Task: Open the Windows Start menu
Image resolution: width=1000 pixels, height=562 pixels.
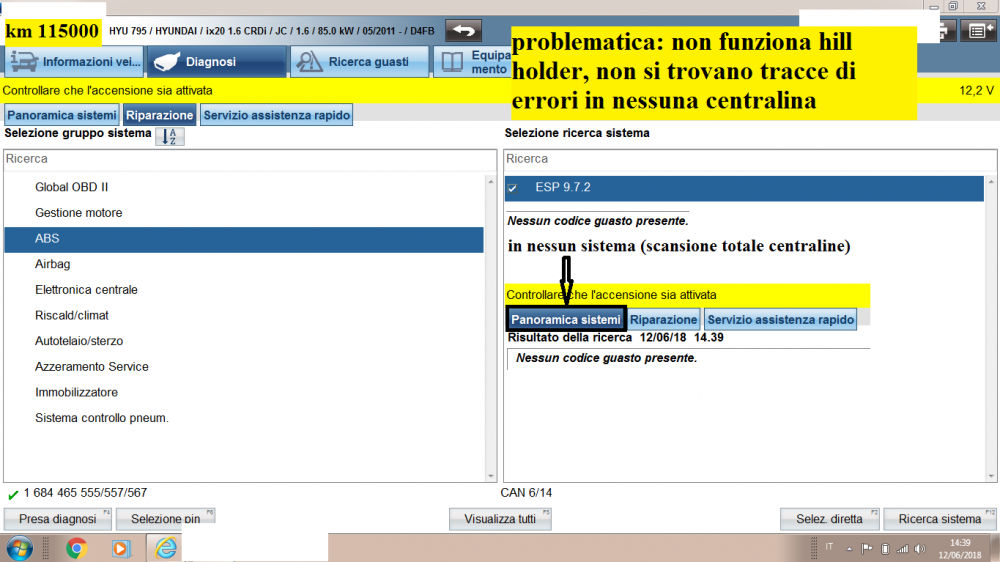Action: (x=19, y=549)
